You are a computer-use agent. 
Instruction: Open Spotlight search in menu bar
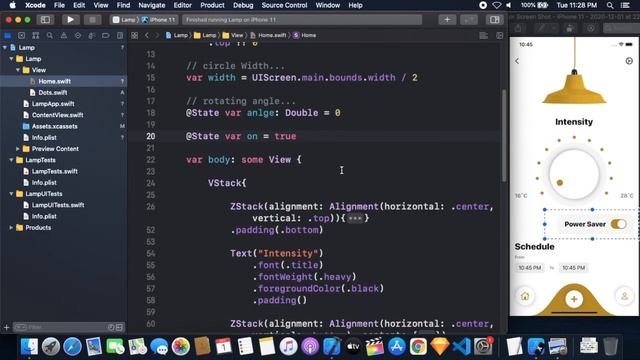point(610,5)
